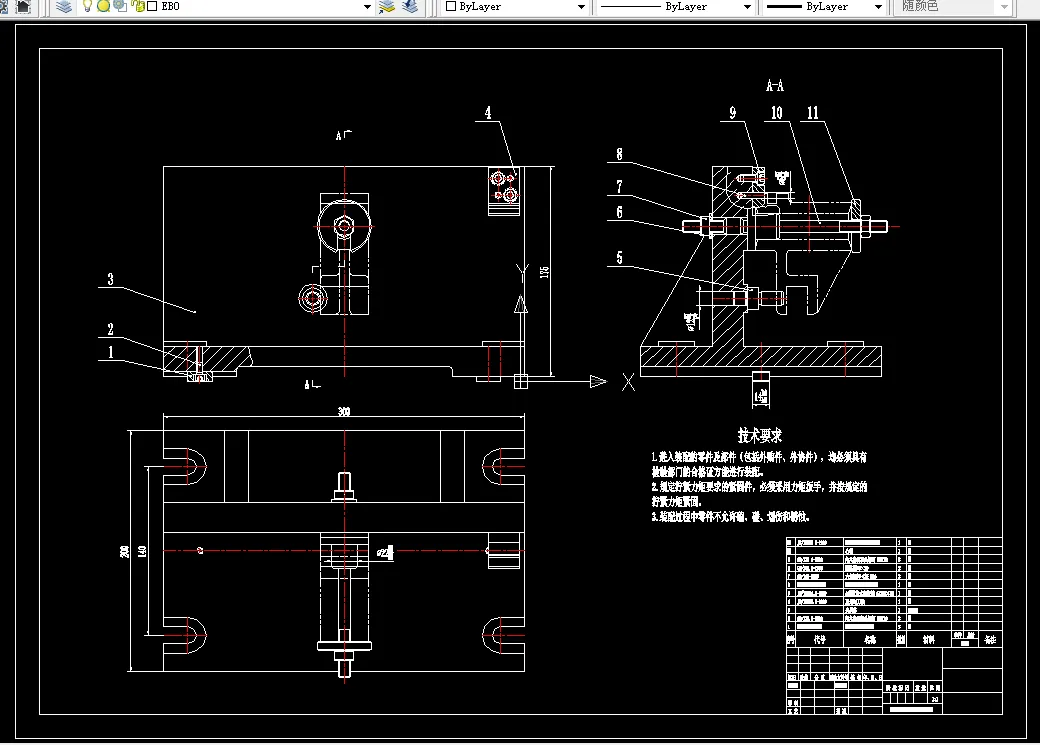1040x745 pixels.
Task: Click the thick line sample in lineweight control
Action: click(x=784, y=7)
